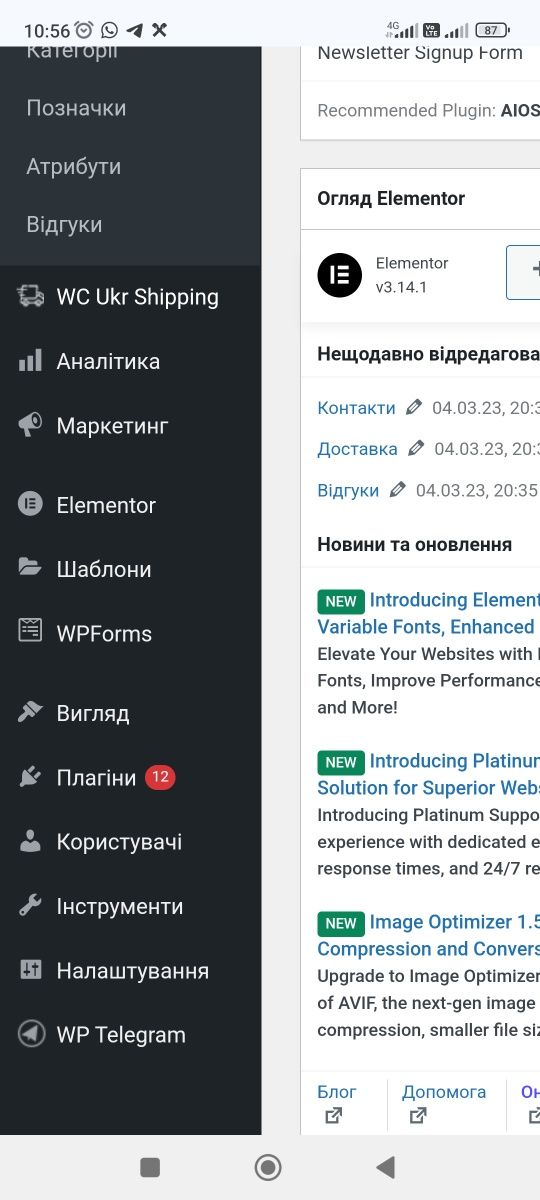Open the Маркетинг menu
Viewport: 540px width, 1200px height.
112,425
